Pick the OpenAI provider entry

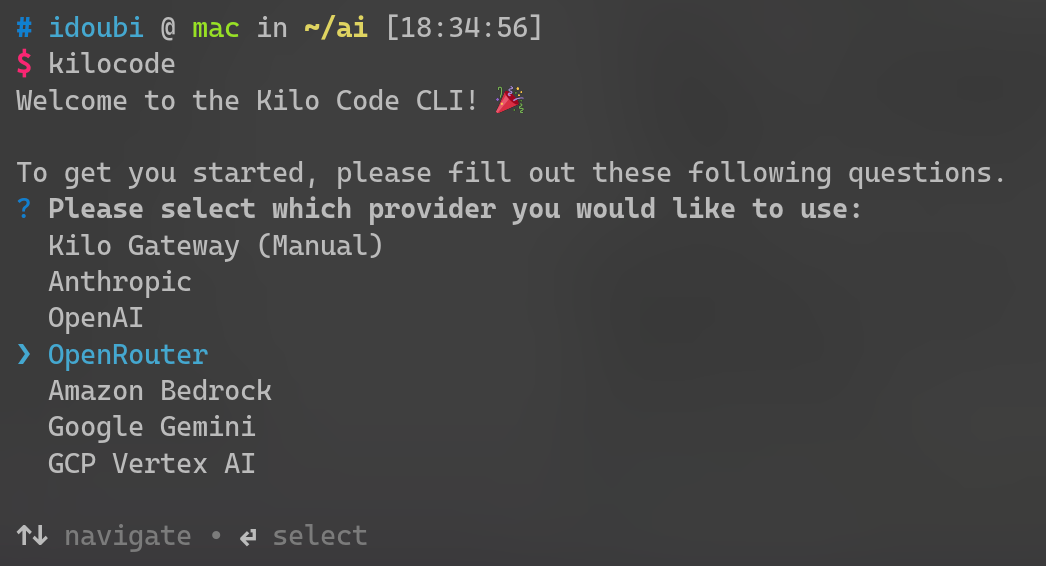click(x=95, y=318)
